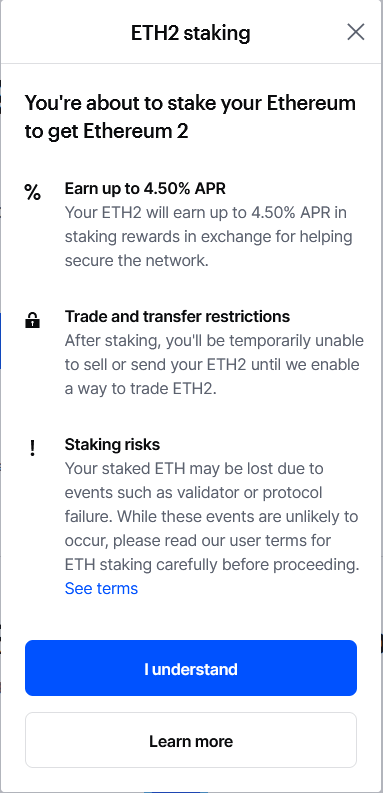Select Trade and transfer restrictions heading
The height and width of the screenshot is (793, 383).
(178, 317)
